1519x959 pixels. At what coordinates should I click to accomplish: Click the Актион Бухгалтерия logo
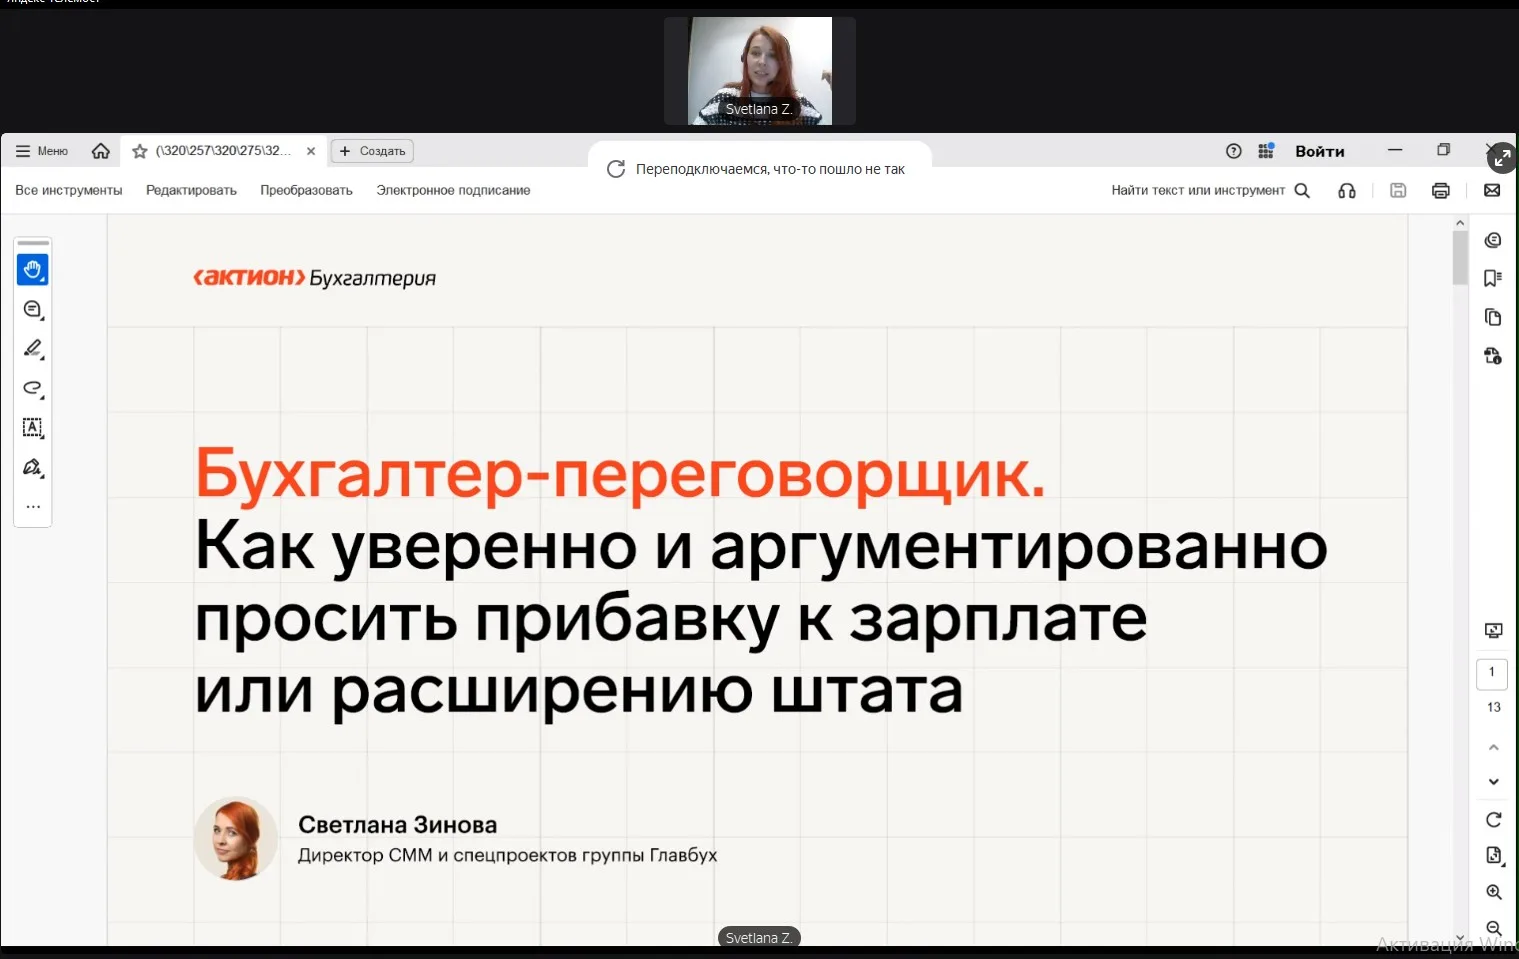click(314, 277)
